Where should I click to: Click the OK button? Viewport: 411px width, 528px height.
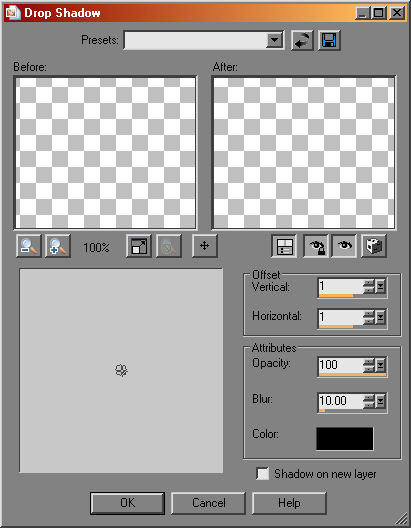tap(127, 503)
